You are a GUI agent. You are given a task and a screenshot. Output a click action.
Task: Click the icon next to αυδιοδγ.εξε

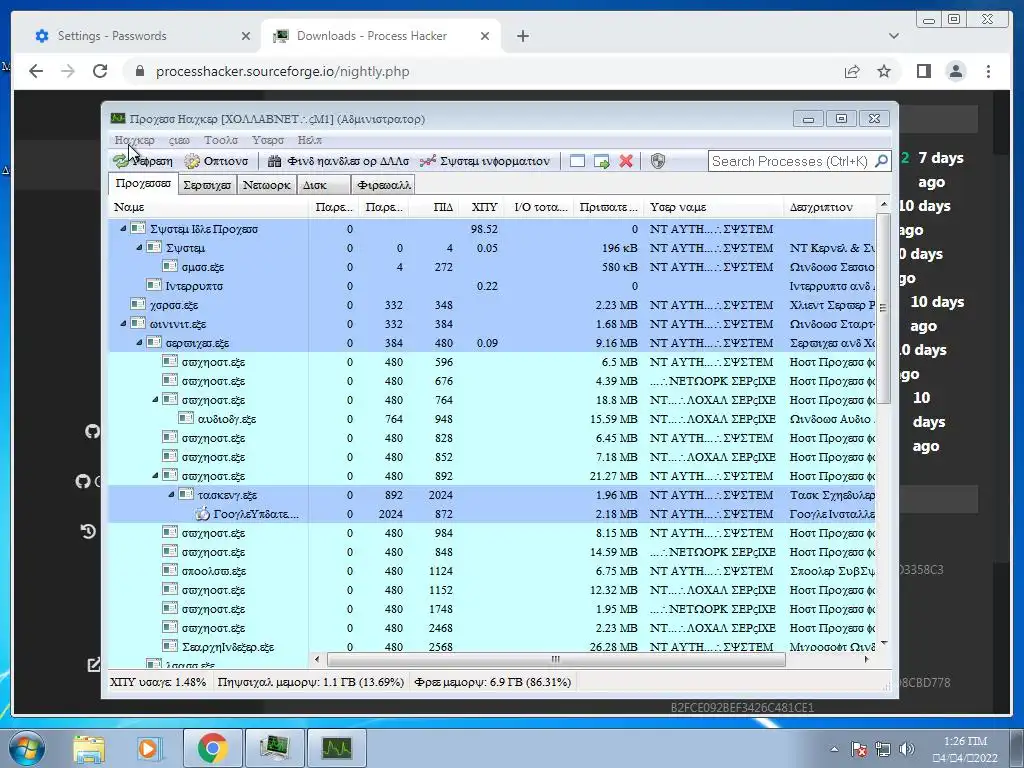click(186, 419)
